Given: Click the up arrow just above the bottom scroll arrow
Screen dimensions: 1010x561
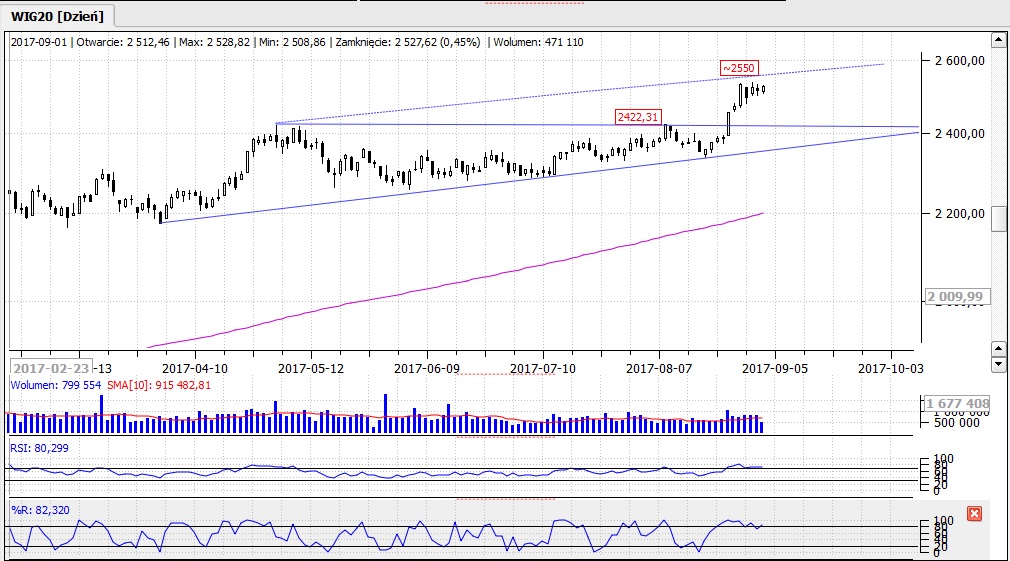Looking at the screenshot, I should pyautogui.click(x=997, y=348).
